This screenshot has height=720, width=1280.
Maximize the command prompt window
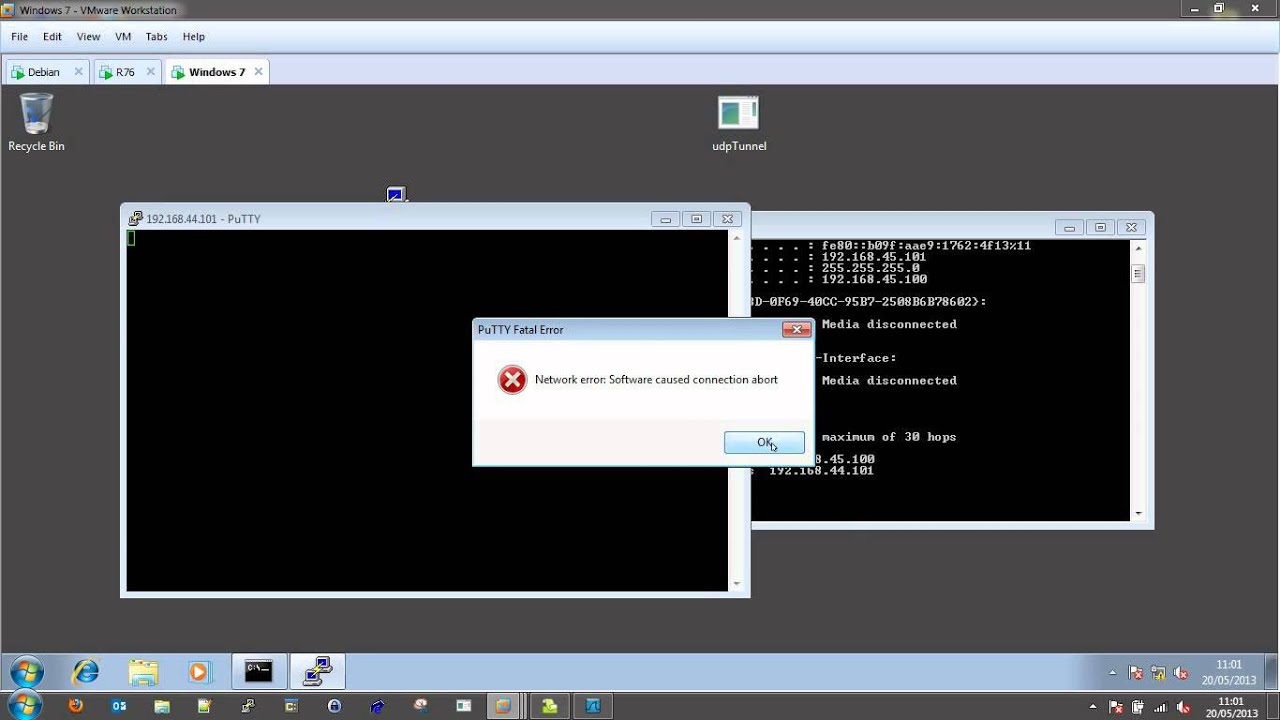[1100, 228]
